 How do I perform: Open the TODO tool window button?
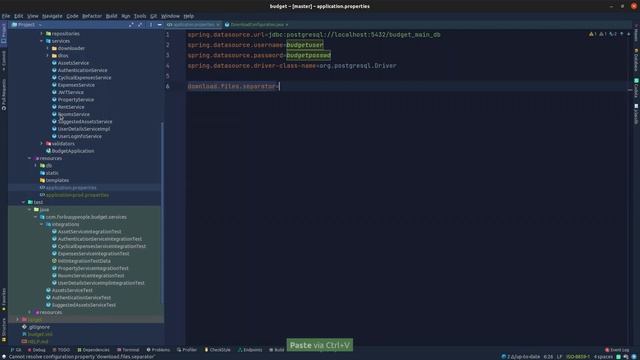point(61,350)
